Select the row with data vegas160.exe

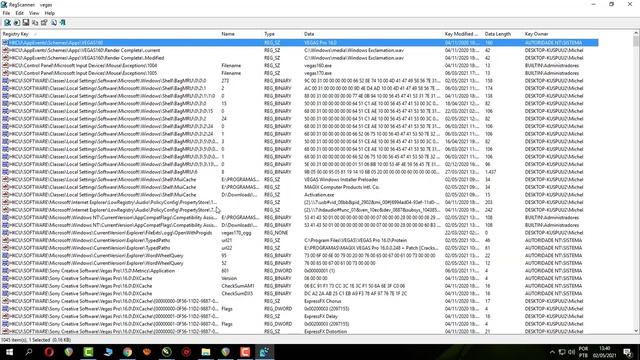pos(300,65)
